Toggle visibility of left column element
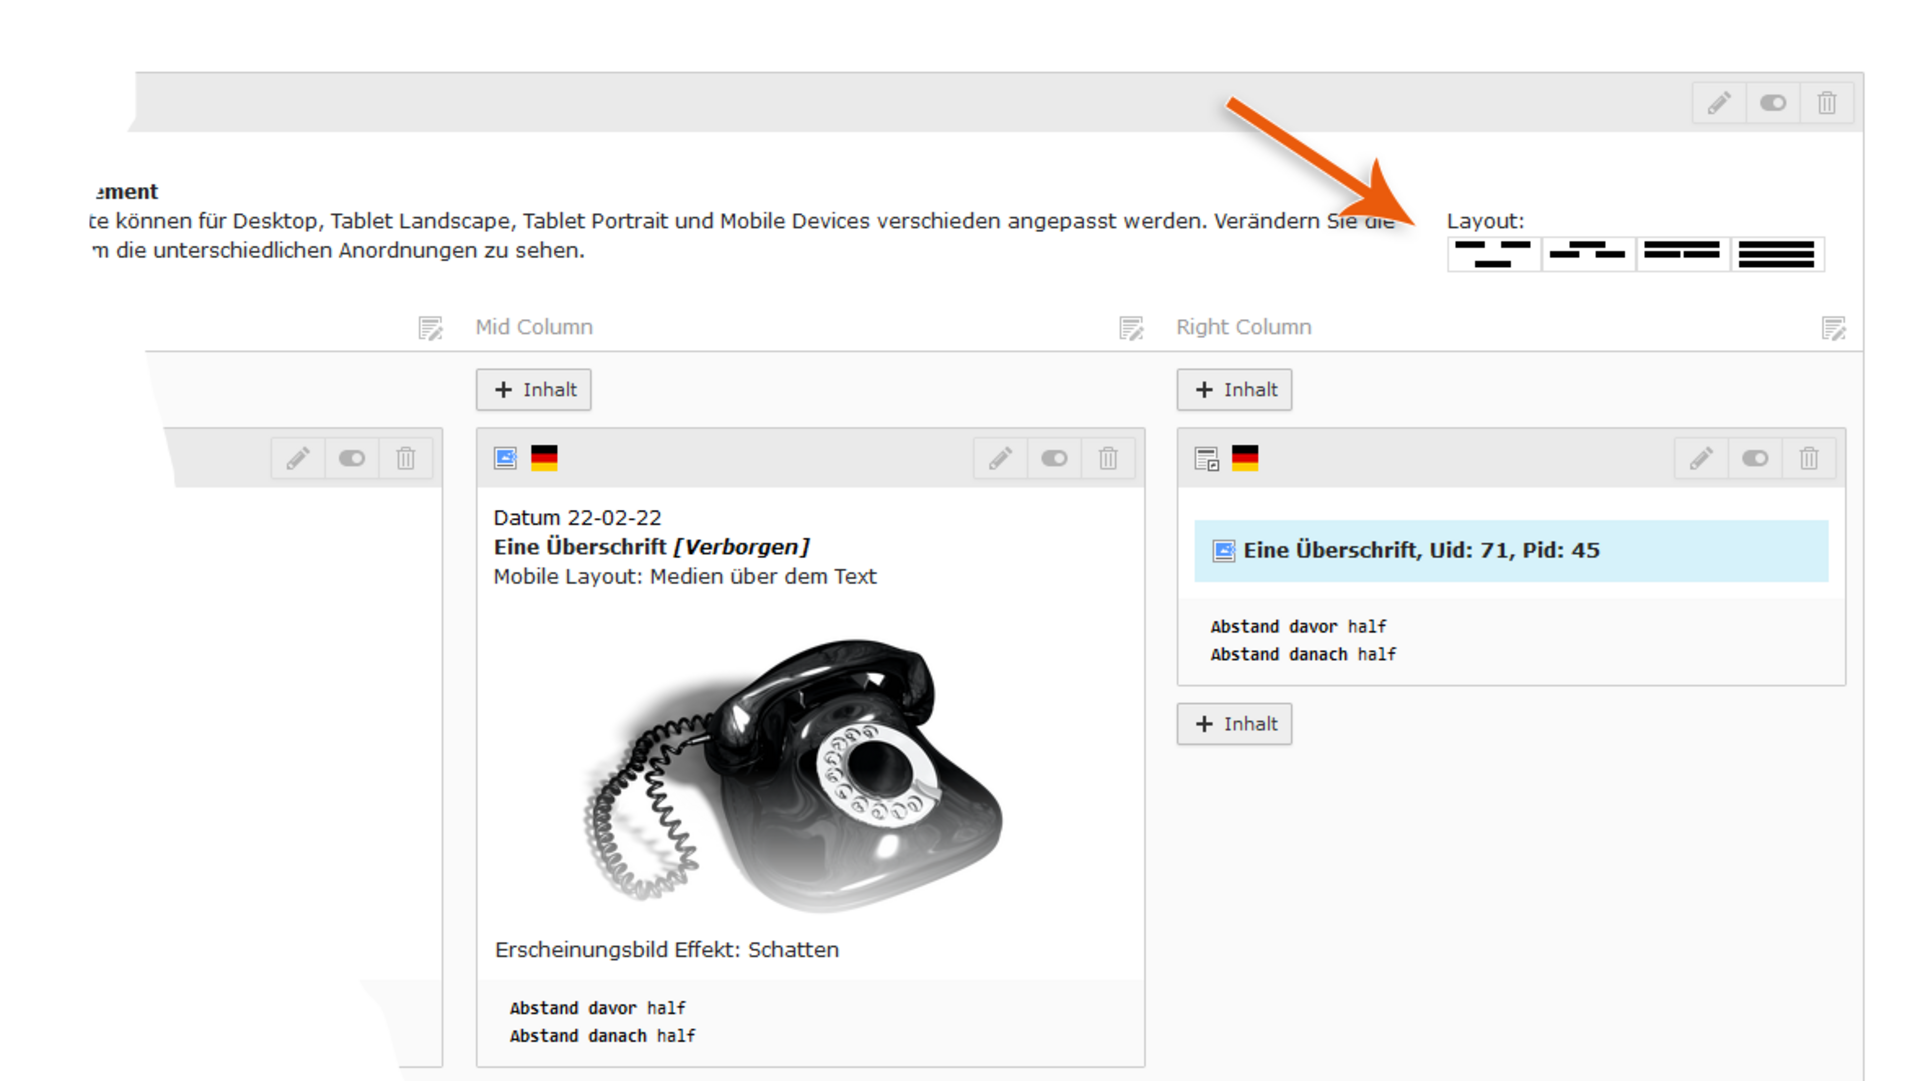The image size is (1920, 1081). (x=352, y=458)
